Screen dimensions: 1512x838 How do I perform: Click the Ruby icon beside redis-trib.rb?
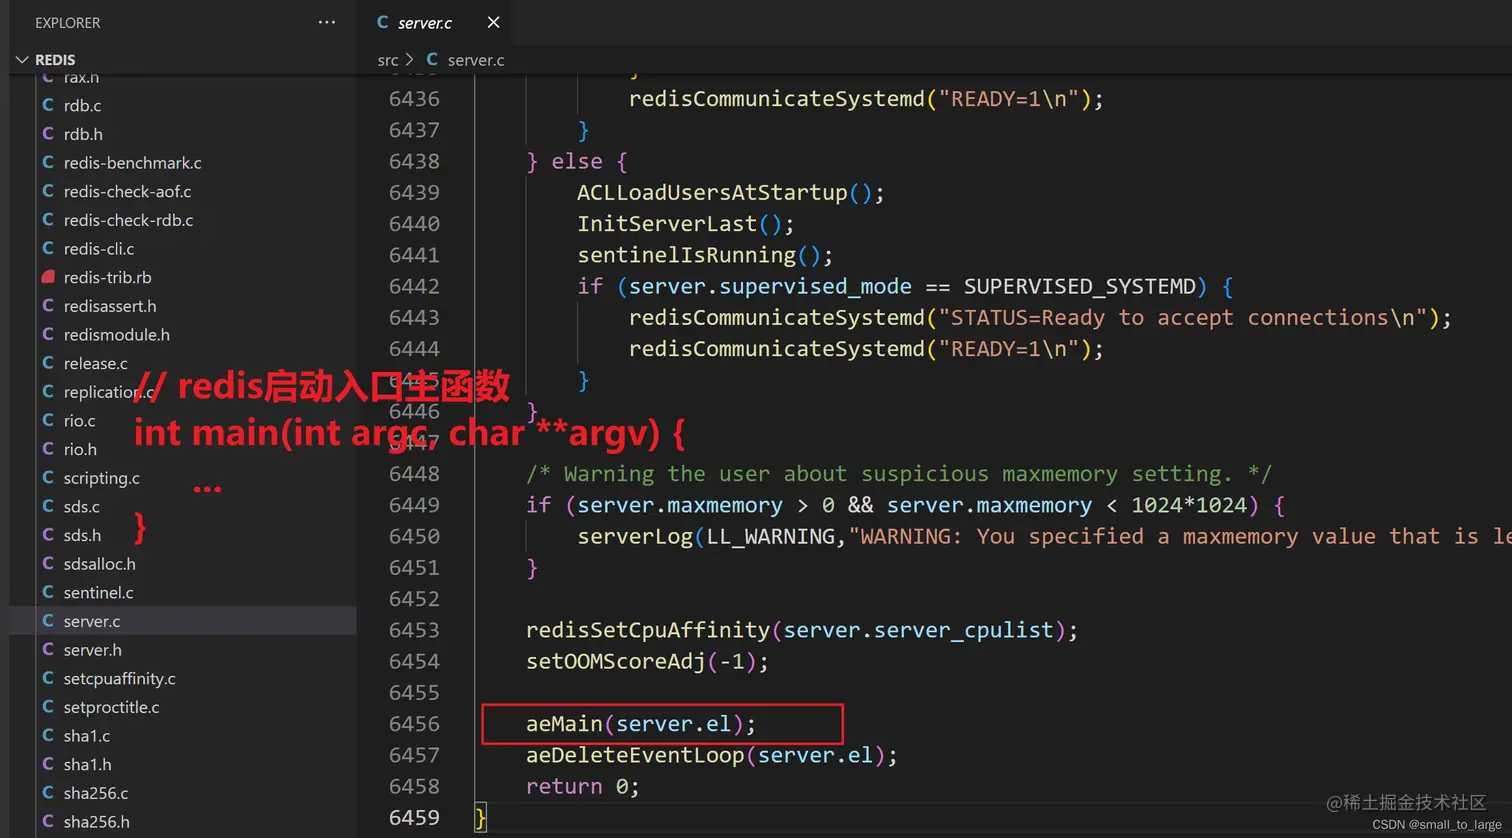[48, 277]
